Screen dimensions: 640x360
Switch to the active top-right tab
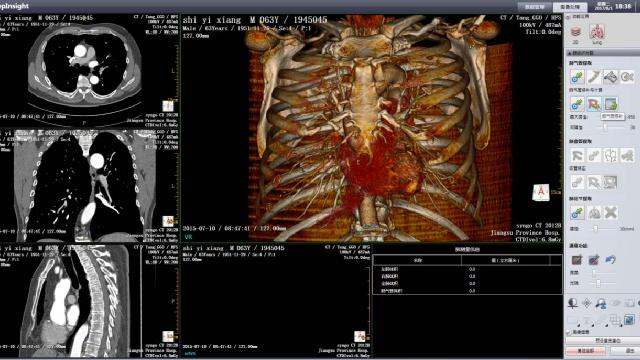click(x=570, y=7)
